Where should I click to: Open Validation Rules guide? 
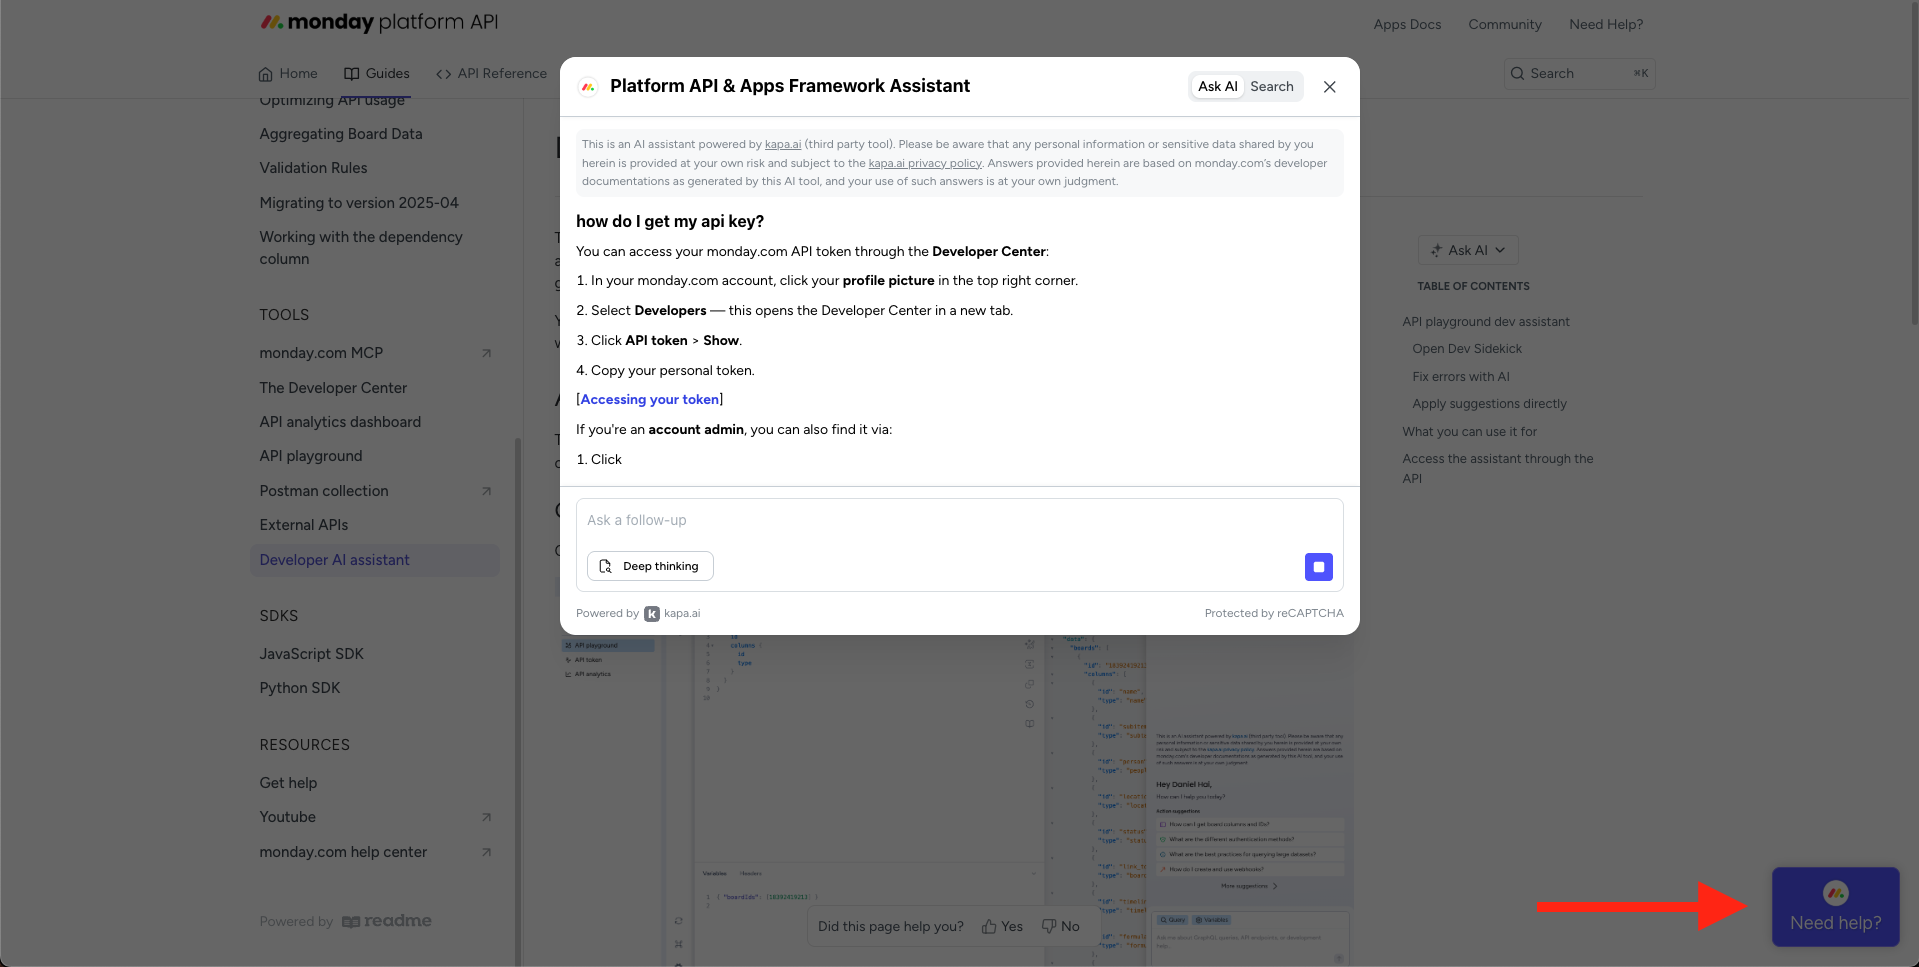[x=313, y=168]
